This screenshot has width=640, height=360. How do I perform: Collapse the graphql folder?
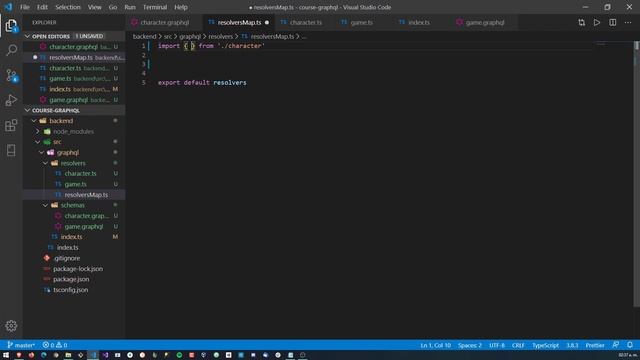tap(42, 152)
